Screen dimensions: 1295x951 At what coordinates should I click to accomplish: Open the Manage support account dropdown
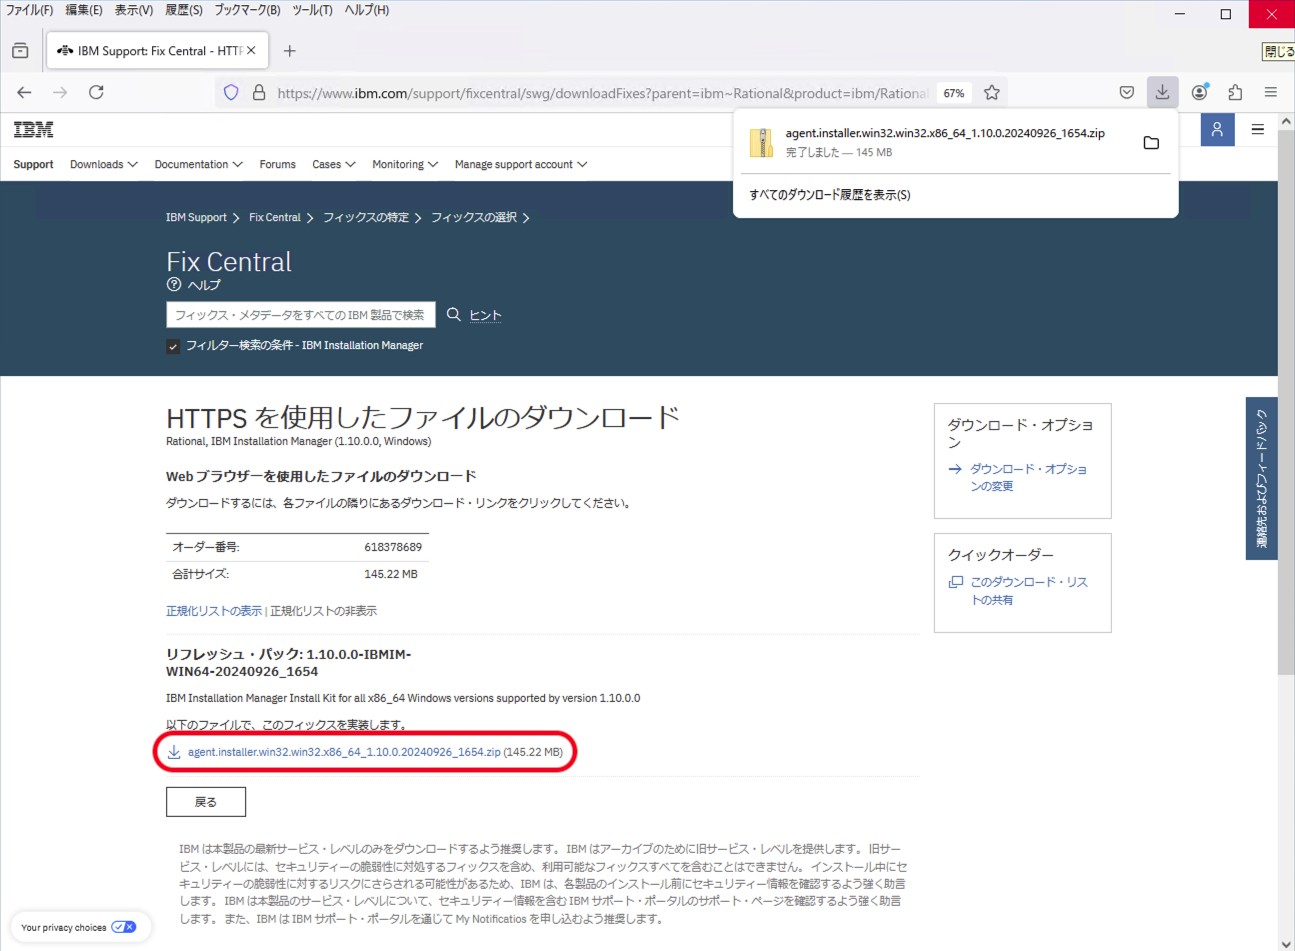pyautogui.click(x=520, y=164)
